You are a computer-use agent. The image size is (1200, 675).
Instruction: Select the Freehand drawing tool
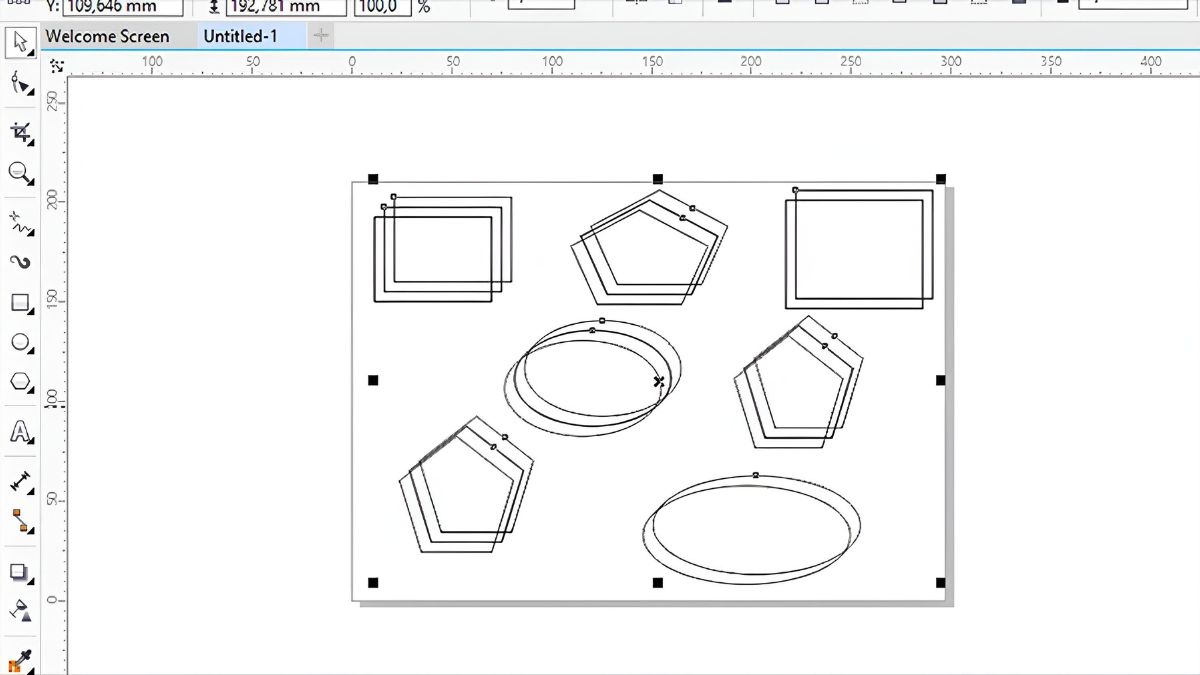[x=20, y=221]
